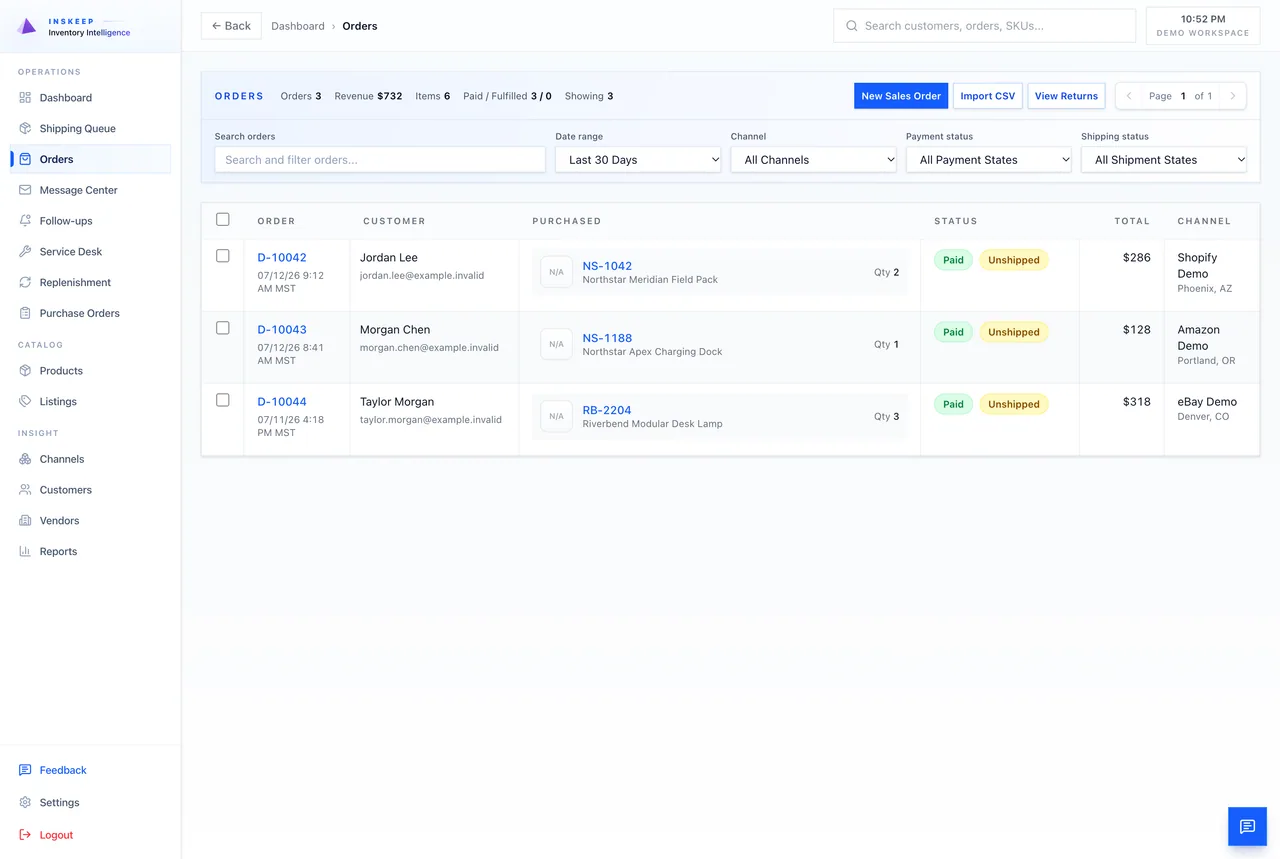
Task: Click the $318 total cell
Action: (1136, 401)
